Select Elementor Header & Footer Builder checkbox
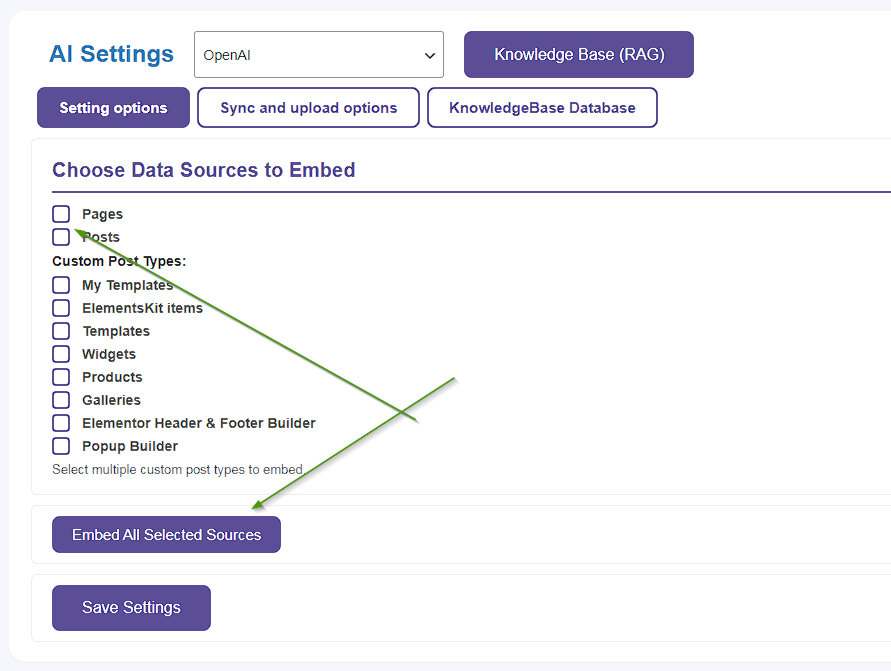This screenshot has width=891, height=671. pos(61,423)
